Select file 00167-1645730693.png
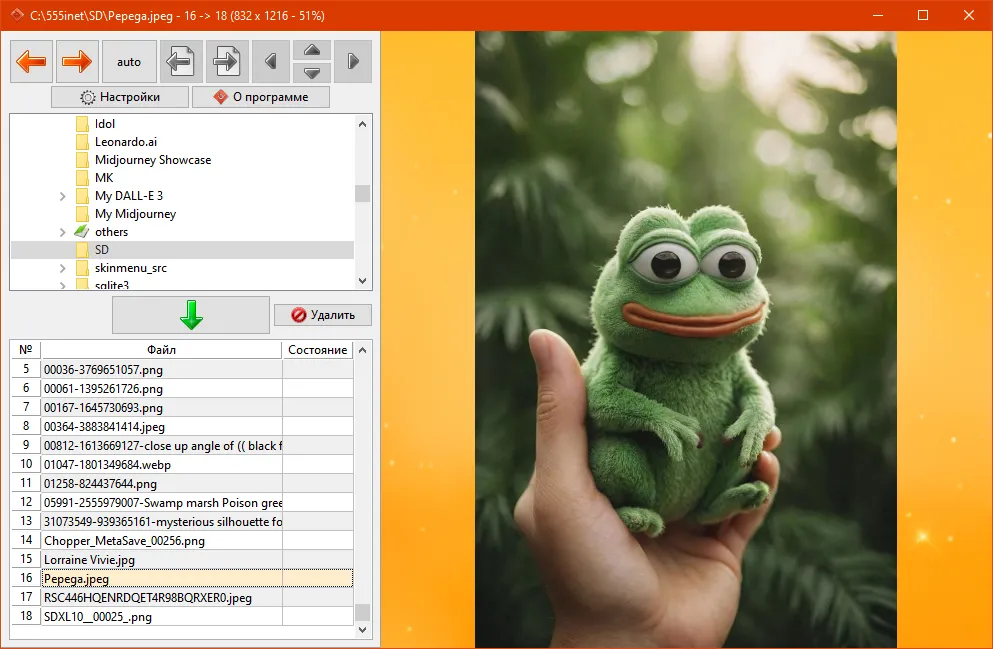 pyautogui.click(x=161, y=408)
